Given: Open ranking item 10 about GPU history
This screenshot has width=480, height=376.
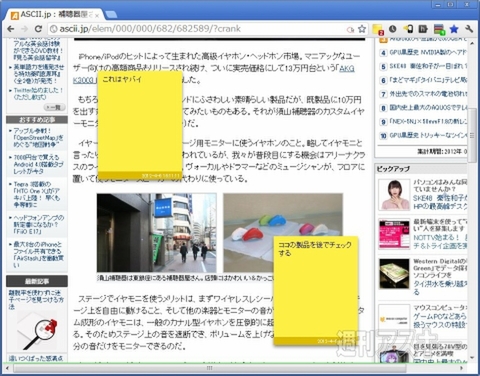Looking at the screenshot, I should coord(428,135).
